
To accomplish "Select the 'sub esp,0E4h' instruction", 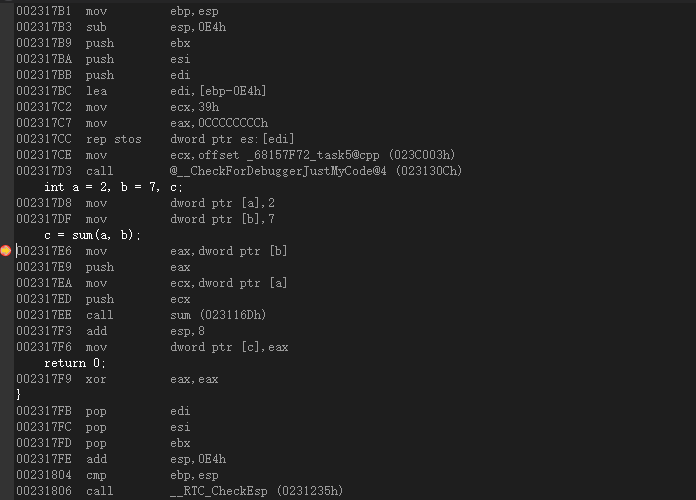I will pos(150,27).
